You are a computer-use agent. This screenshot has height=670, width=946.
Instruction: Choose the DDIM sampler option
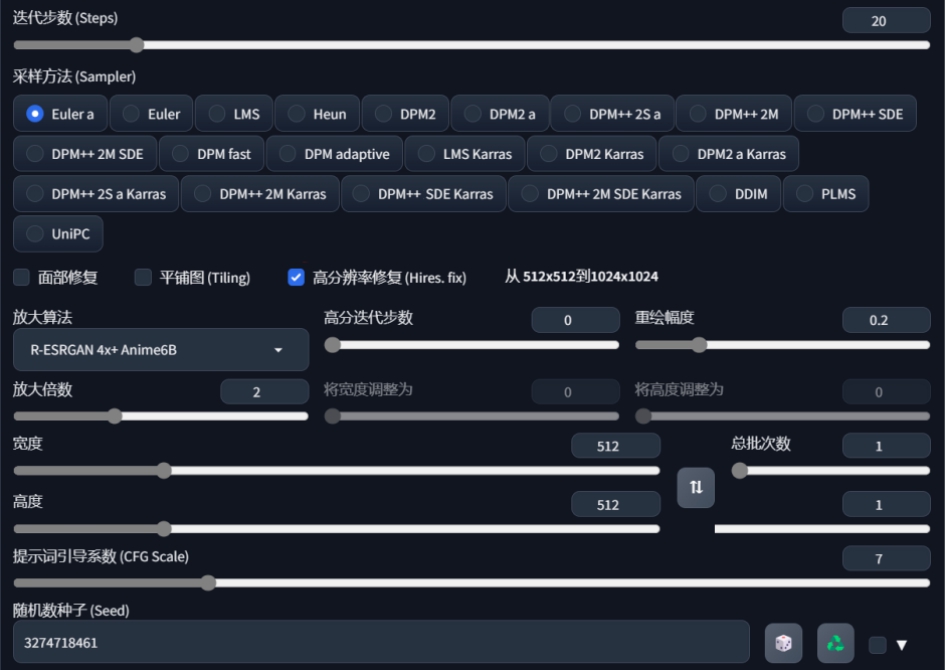pyautogui.click(x=739, y=194)
